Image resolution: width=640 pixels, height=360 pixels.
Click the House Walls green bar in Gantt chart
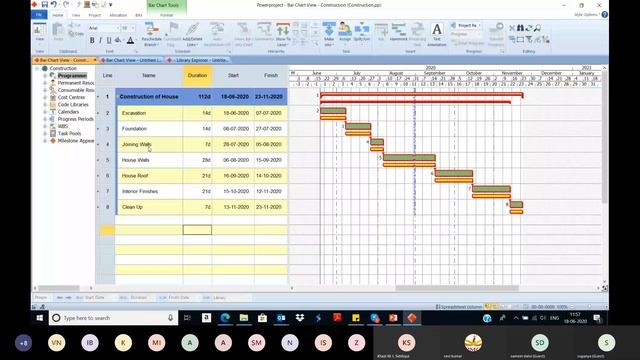[x=409, y=158]
